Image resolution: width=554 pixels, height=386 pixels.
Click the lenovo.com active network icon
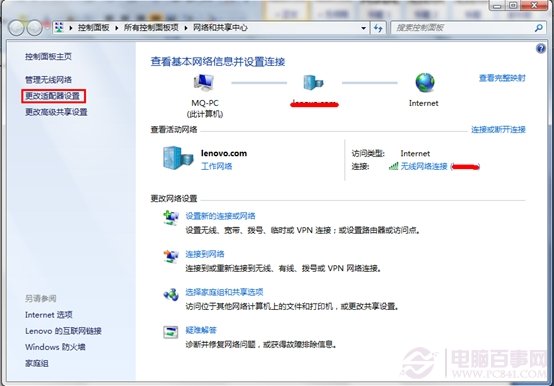coord(178,158)
